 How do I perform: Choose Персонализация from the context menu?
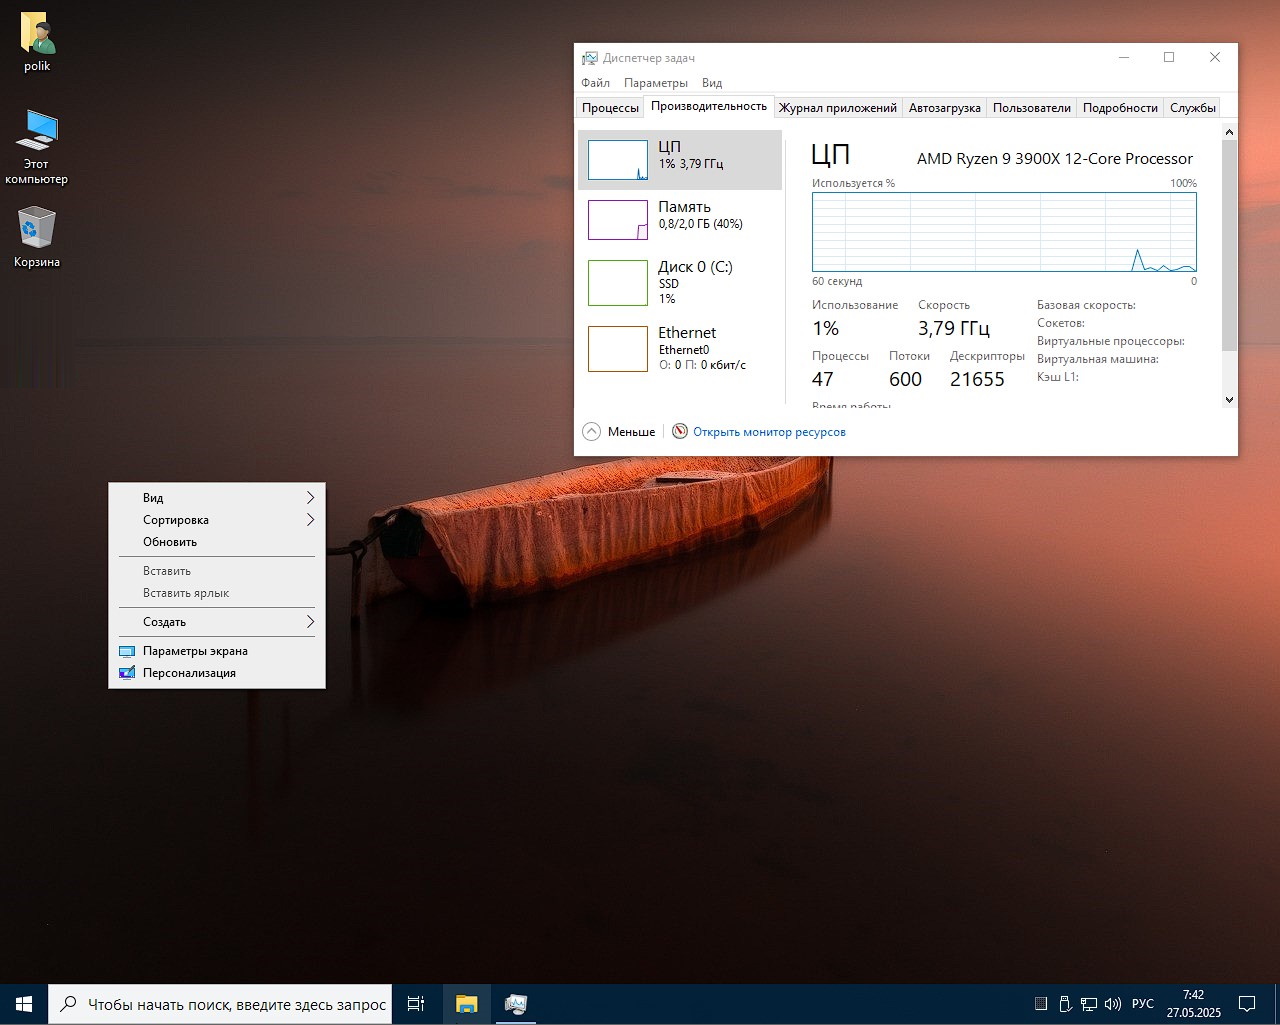coord(189,673)
